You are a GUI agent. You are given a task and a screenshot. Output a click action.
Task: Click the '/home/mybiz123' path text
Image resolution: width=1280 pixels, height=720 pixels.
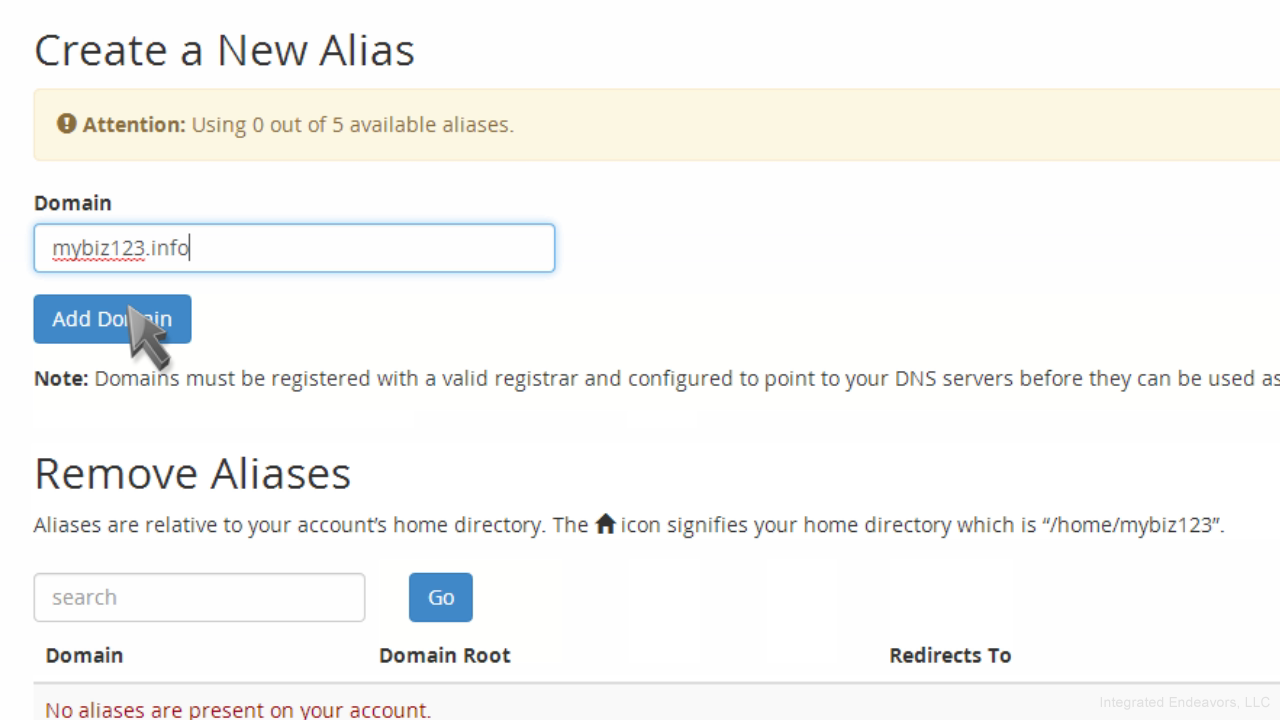(1132, 525)
